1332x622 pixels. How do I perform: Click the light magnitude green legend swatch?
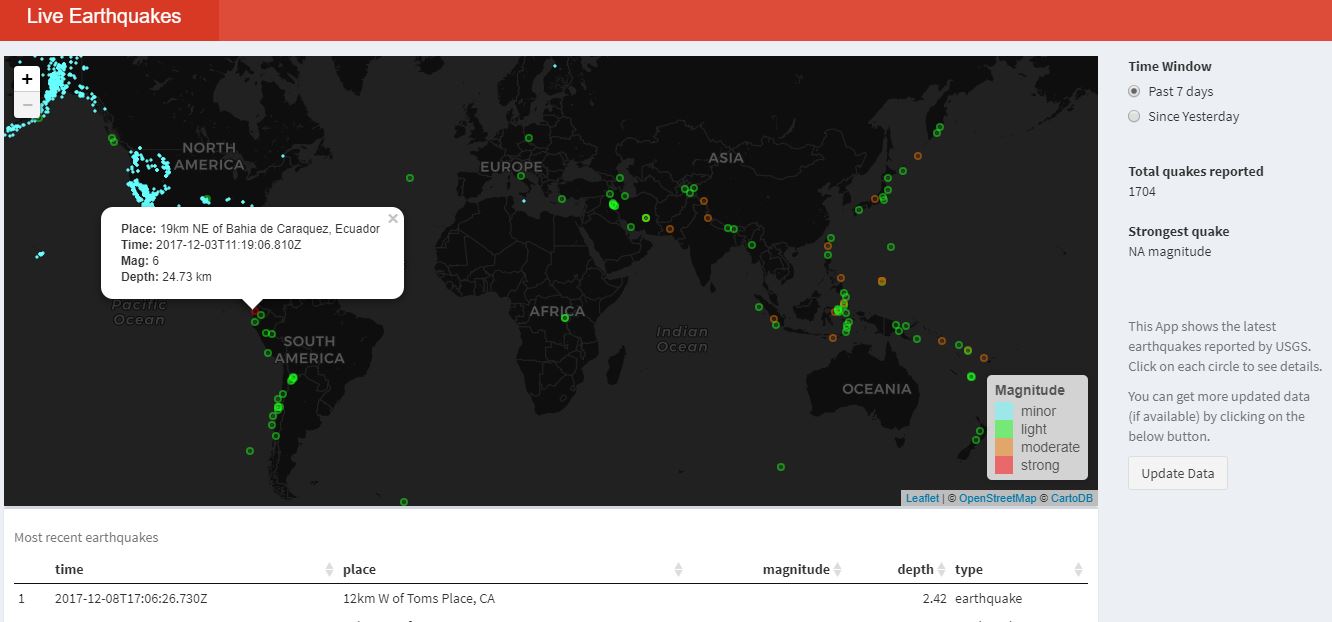pos(1004,429)
